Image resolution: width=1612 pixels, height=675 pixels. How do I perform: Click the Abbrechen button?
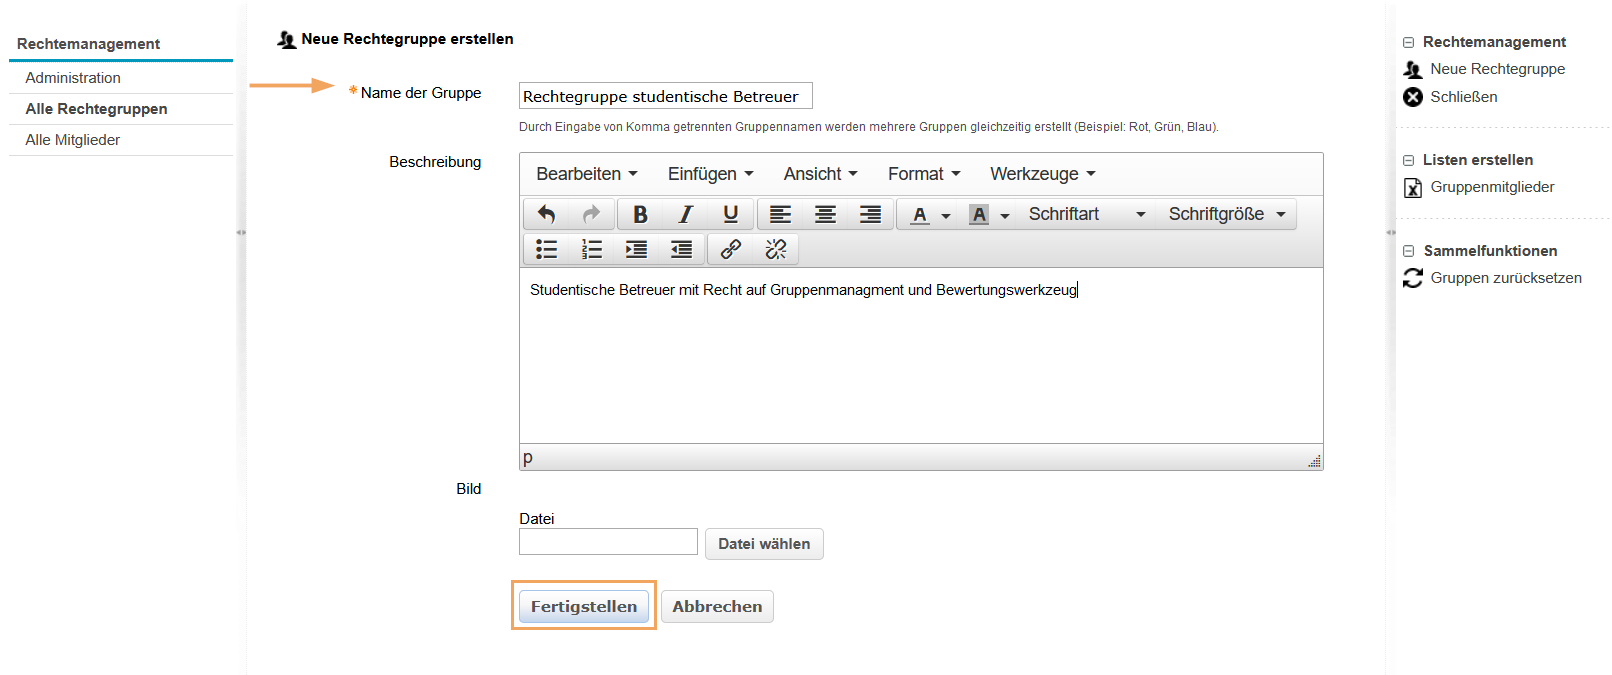click(x=717, y=606)
